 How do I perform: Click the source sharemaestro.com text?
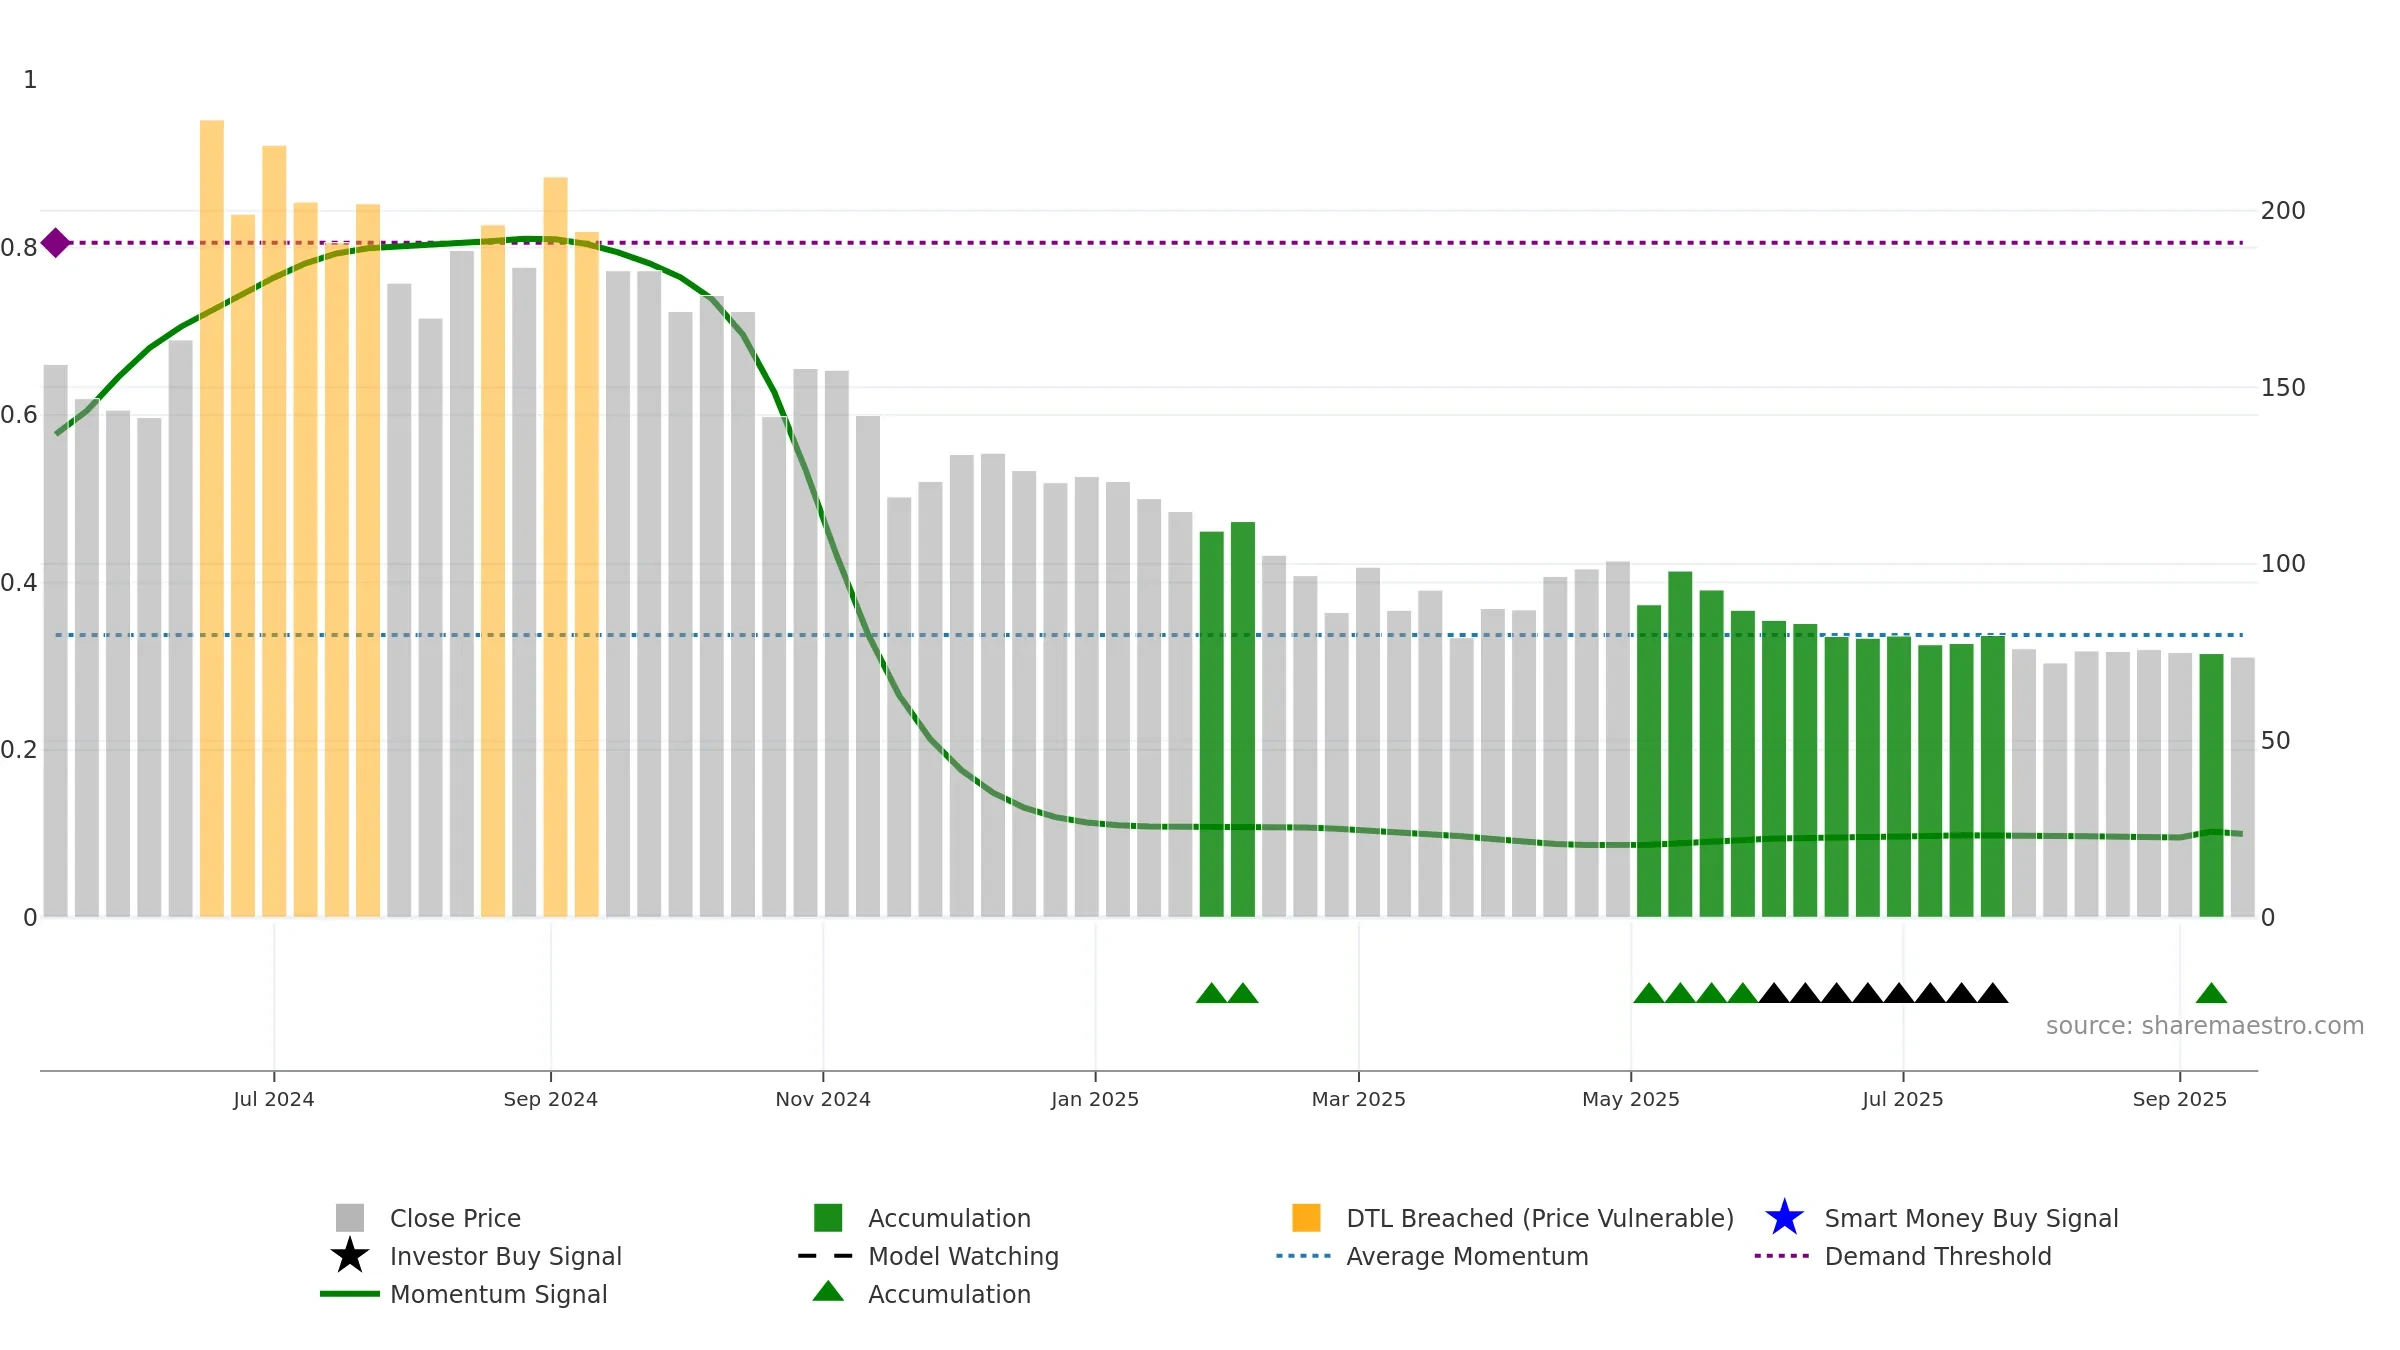[x=2204, y=1026]
